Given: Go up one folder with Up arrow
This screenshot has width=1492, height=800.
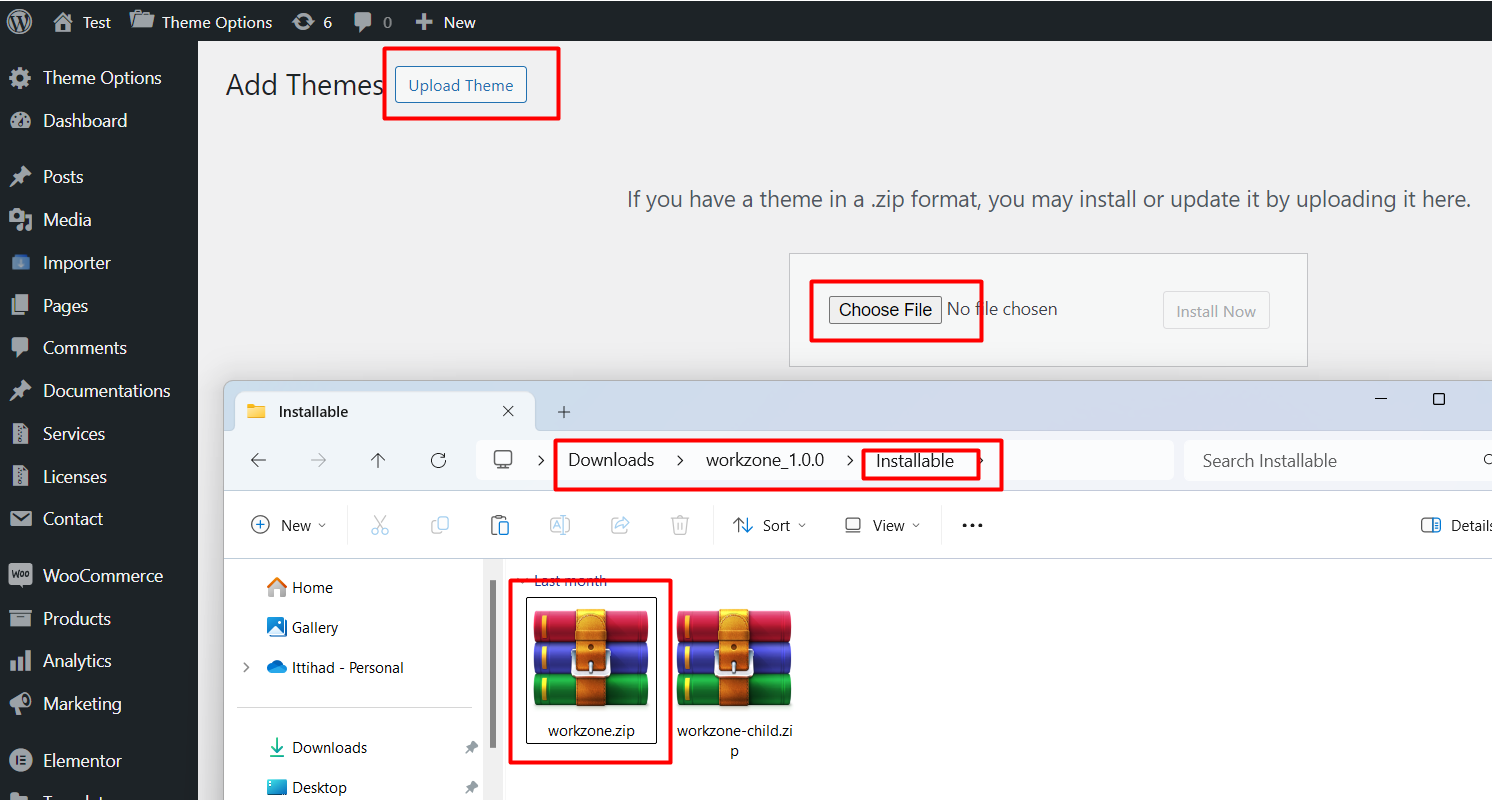Looking at the screenshot, I should [378, 460].
